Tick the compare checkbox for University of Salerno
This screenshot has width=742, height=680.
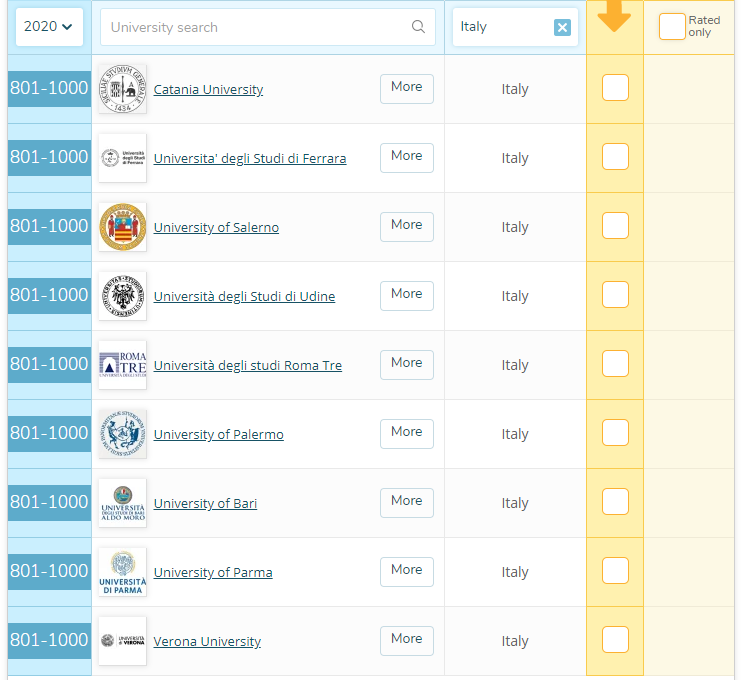[615, 226]
